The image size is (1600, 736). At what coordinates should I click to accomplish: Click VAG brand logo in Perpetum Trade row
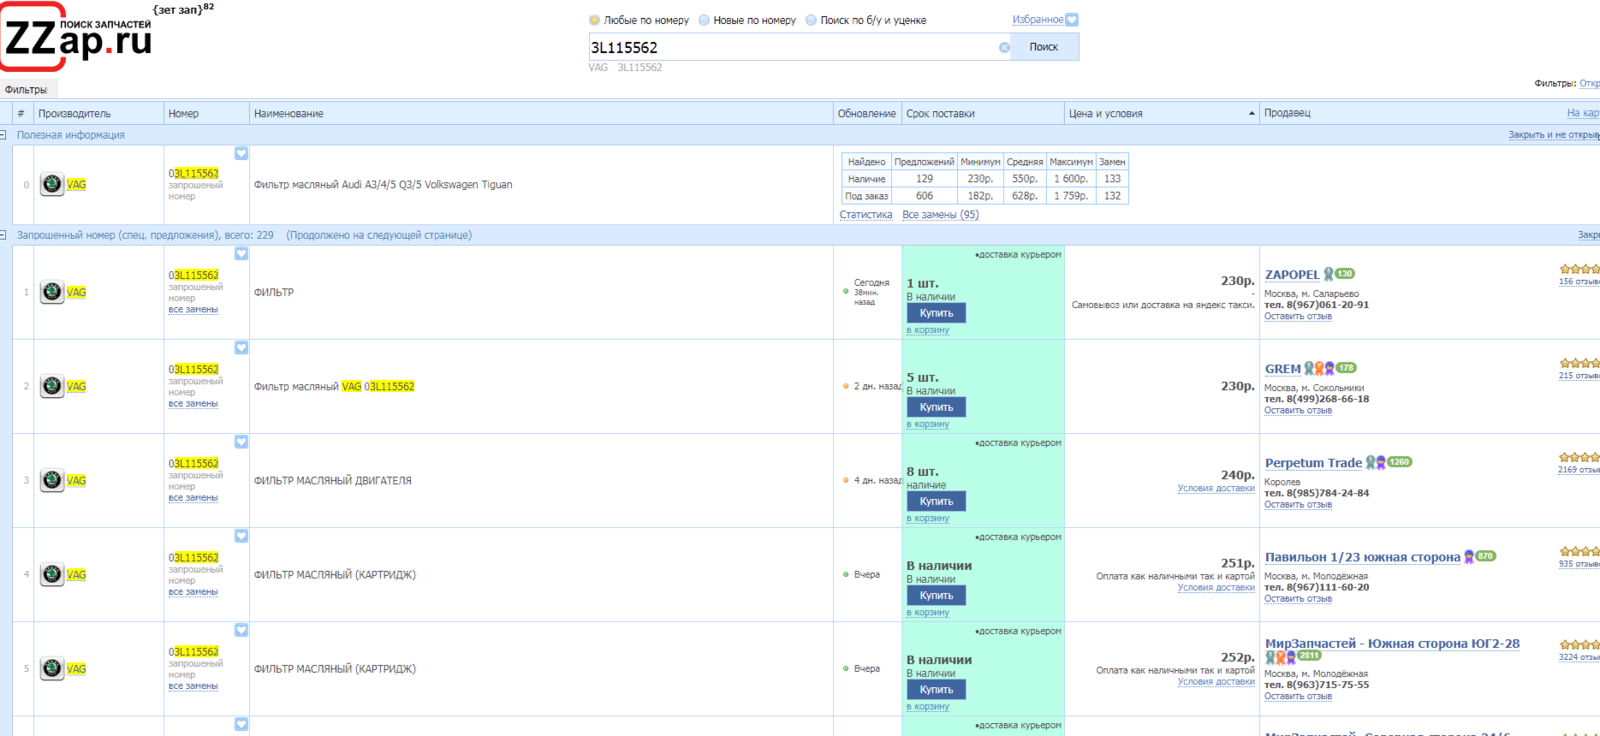[x=52, y=480]
